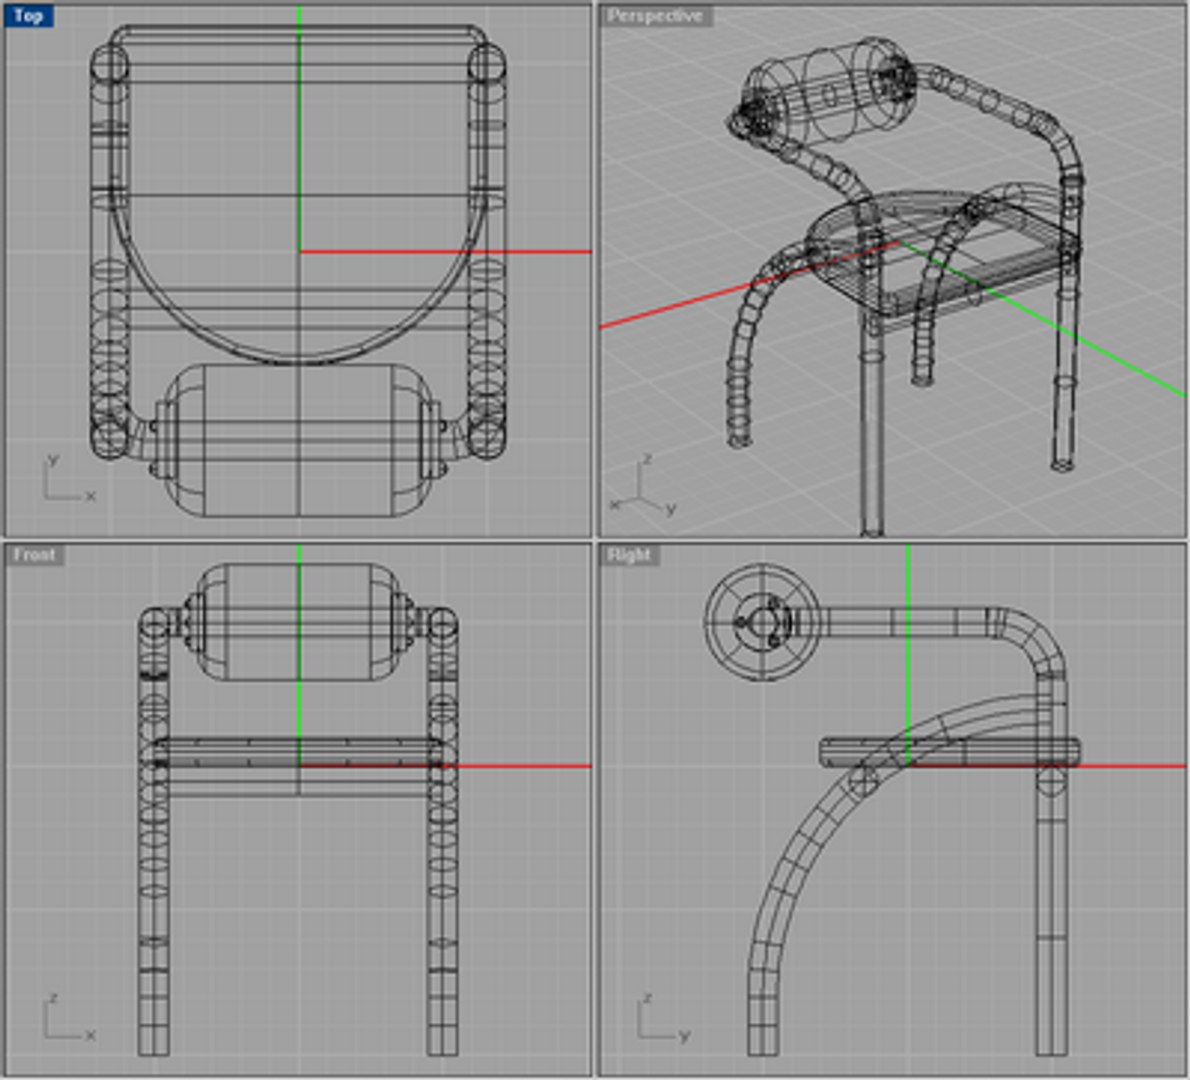Click the seat slab in Front view
This screenshot has width=1190, height=1080.
pos(298,753)
